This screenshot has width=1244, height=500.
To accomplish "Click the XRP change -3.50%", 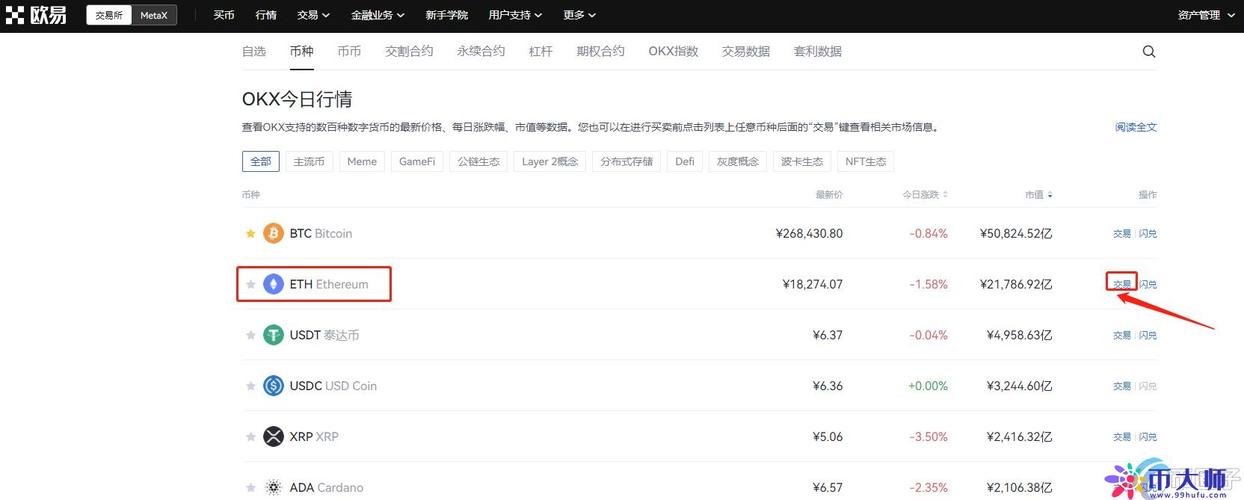I will click(929, 437).
